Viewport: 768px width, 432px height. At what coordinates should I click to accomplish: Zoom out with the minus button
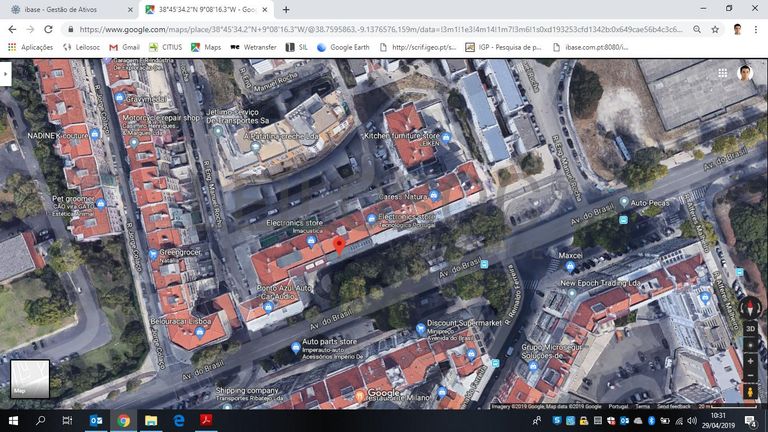click(x=750, y=376)
